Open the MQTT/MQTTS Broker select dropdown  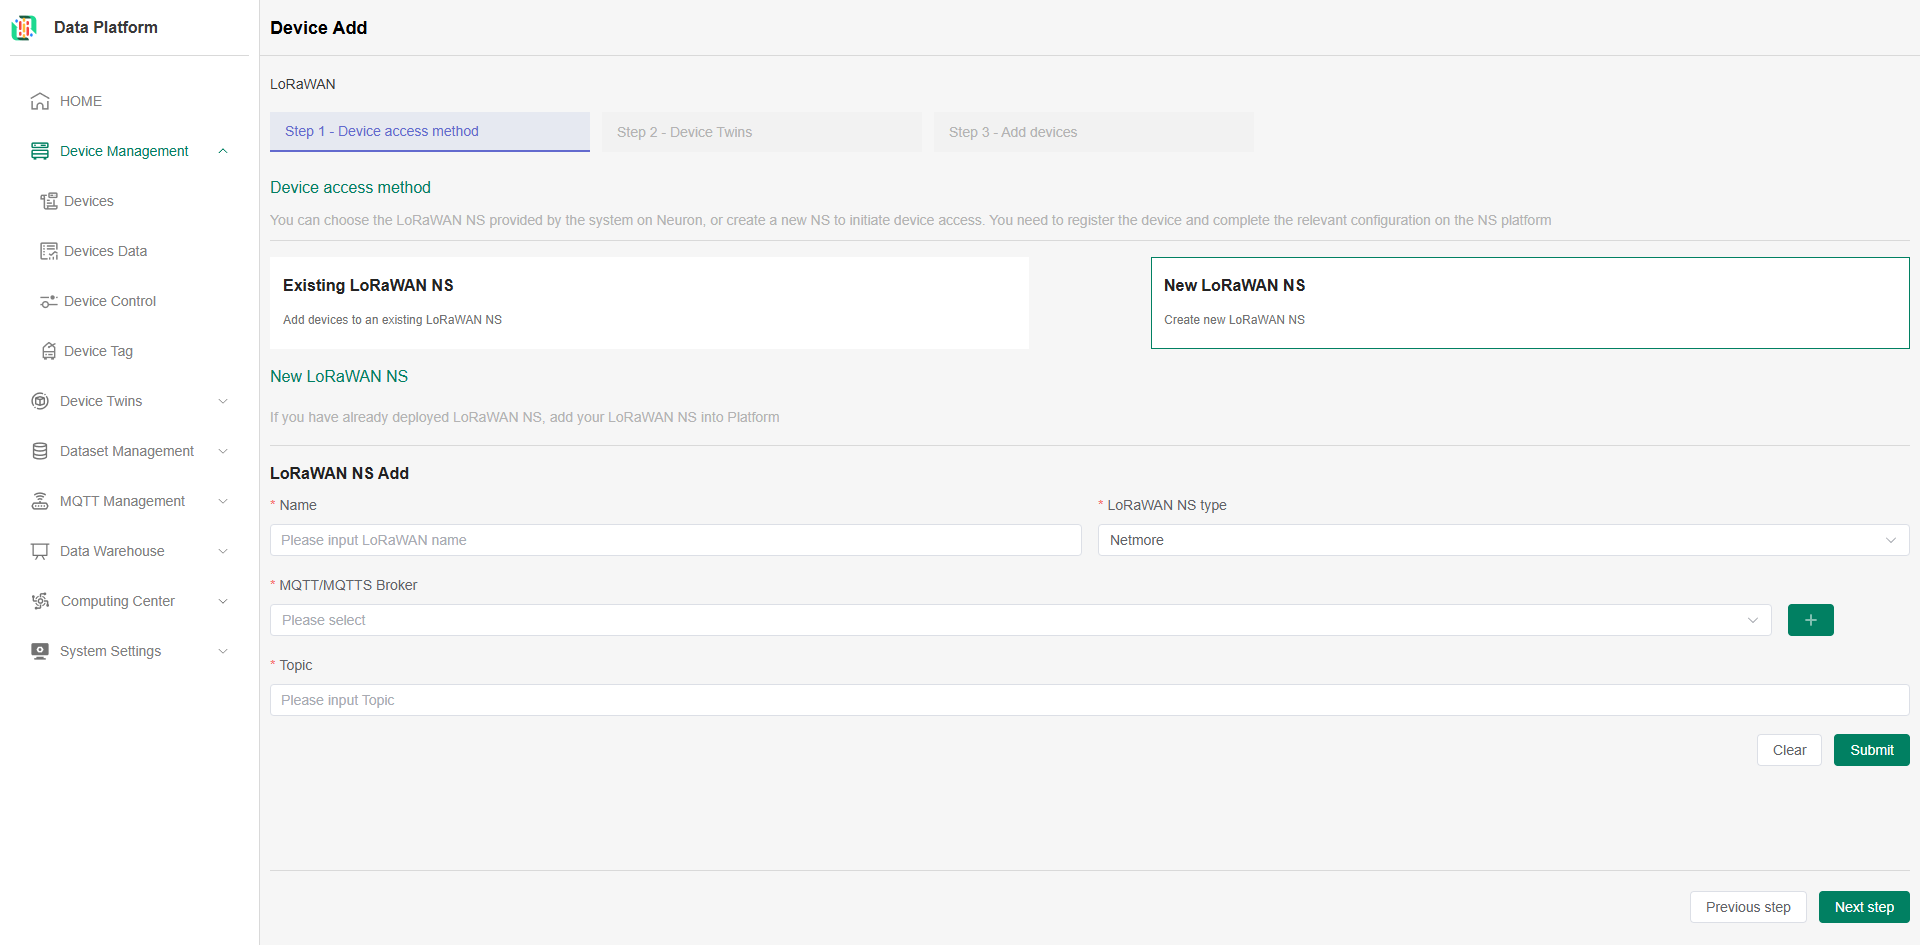point(1019,620)
